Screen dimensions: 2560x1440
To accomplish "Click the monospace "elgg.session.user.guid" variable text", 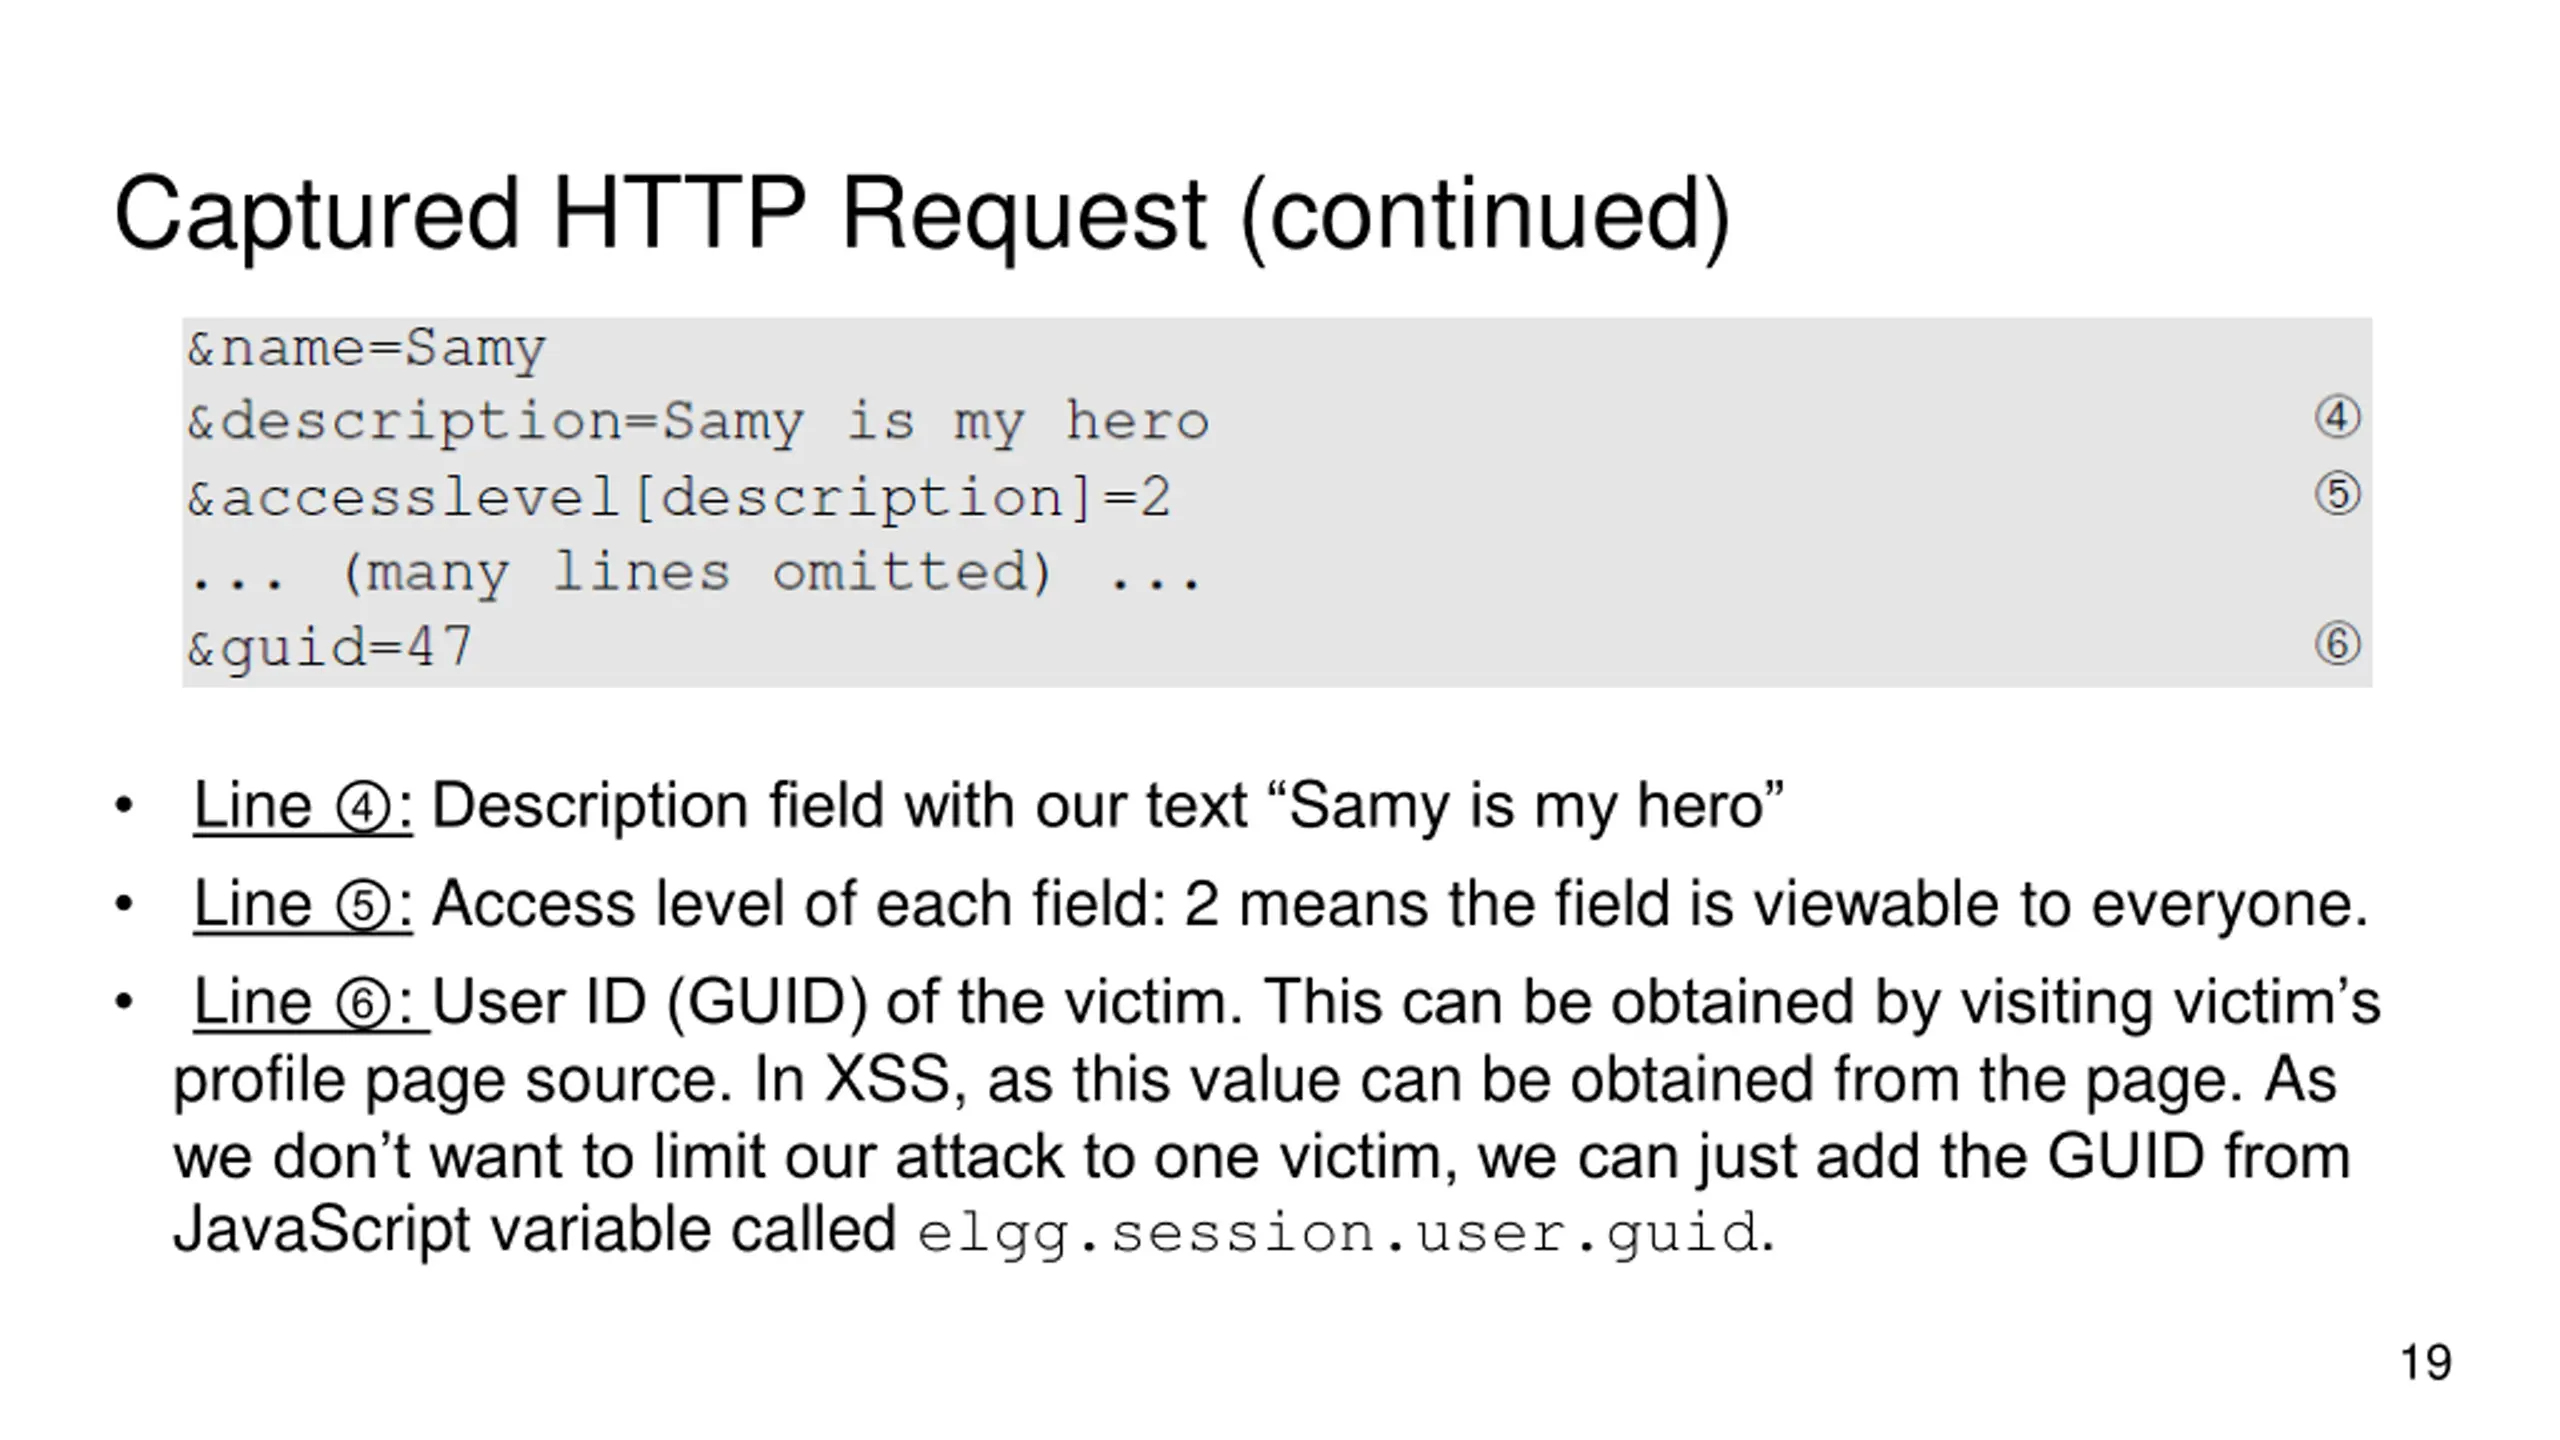I will tap(1338, 1233).
